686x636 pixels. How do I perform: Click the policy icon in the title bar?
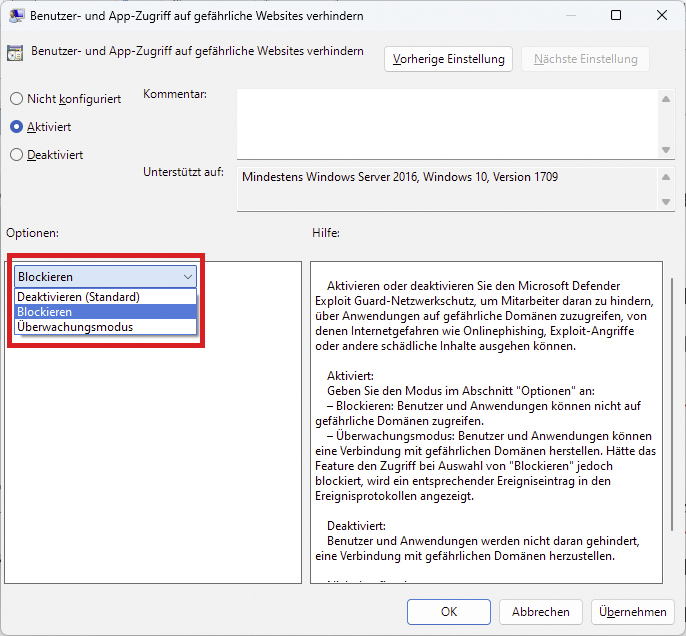click(17, 16)
